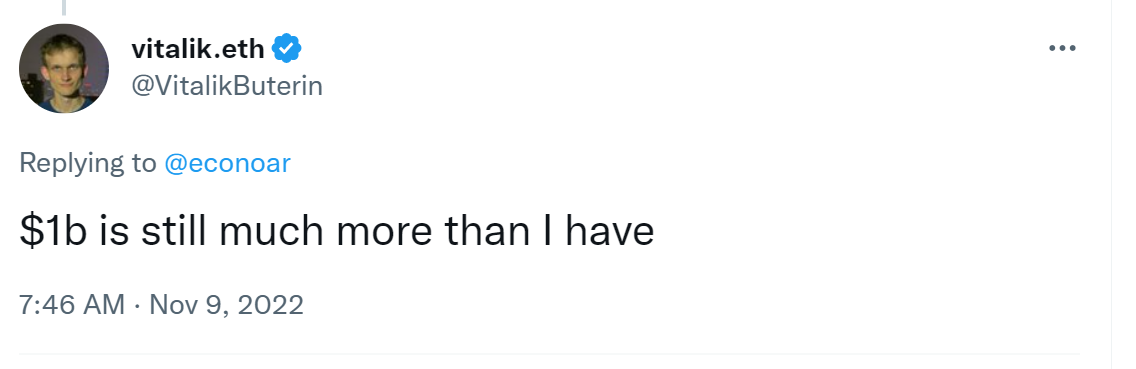The height and width of the screenshot is (369, 1136).
Task: Follow the @econoar mention link
Action: 227,164
